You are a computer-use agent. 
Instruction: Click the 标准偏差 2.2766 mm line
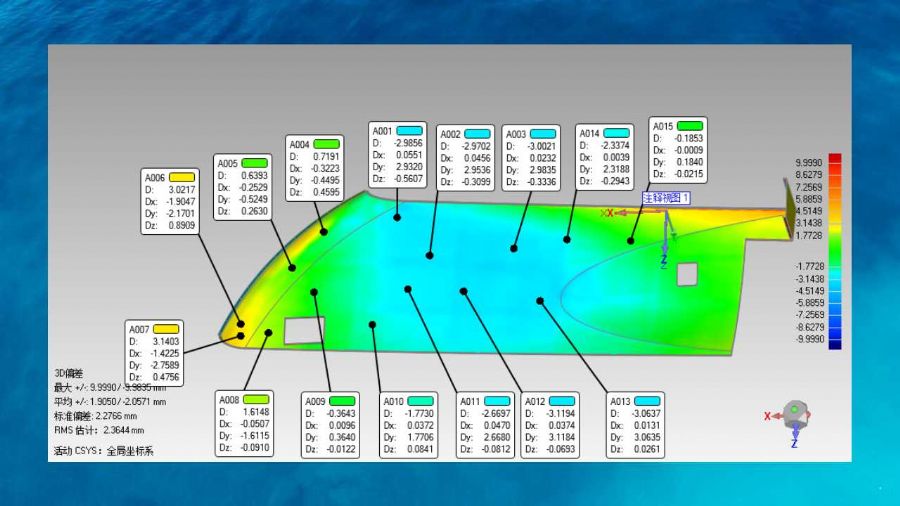(96, 416)
